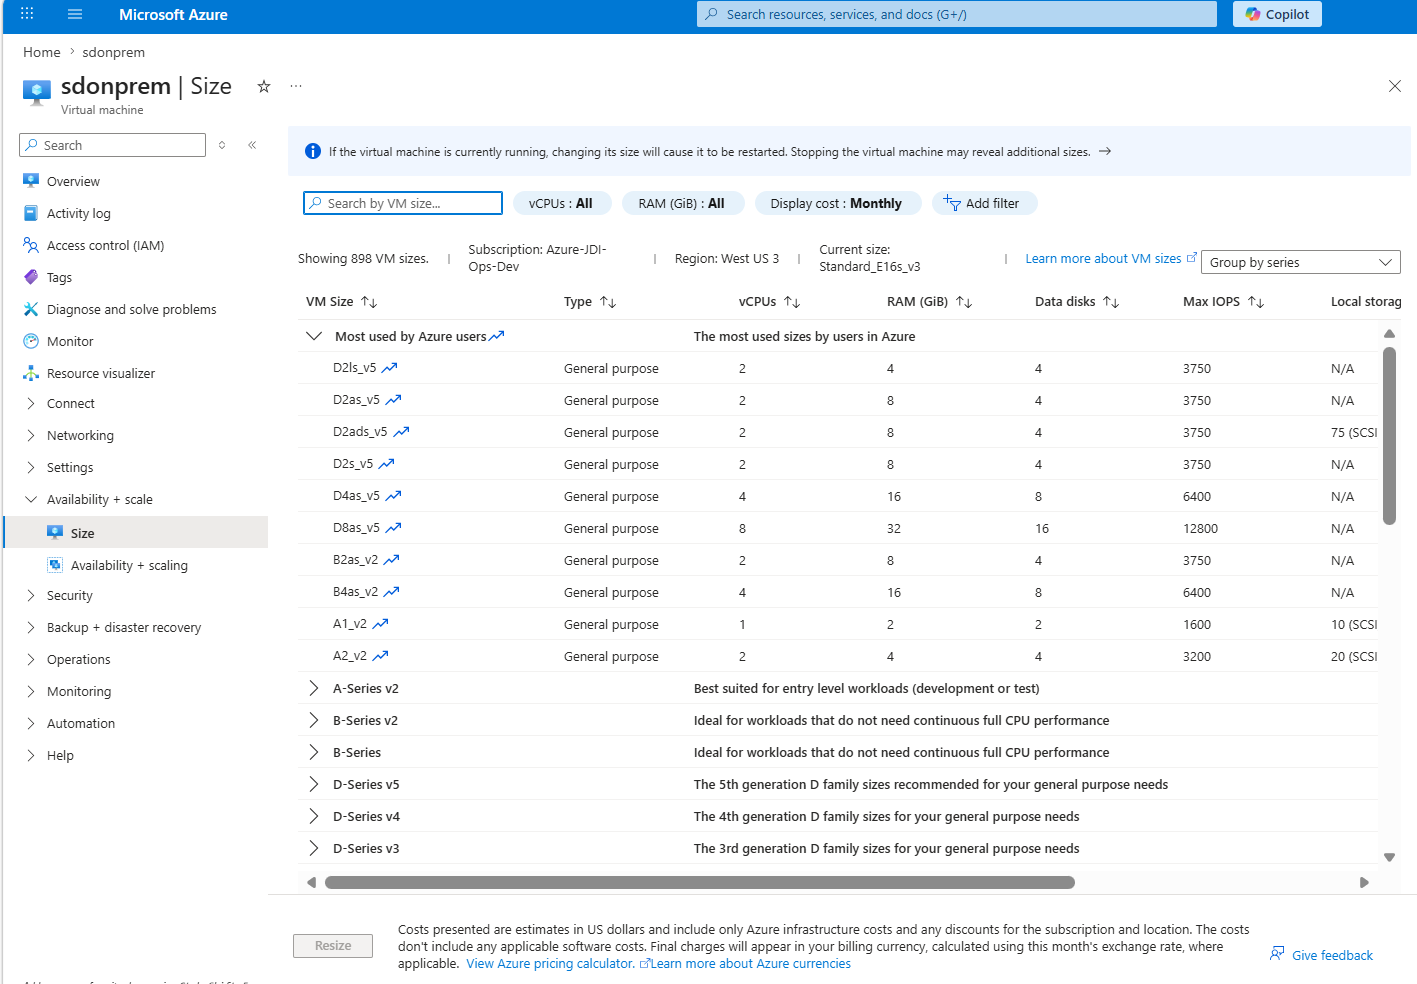
Task: Focus the Search by VM size field
Action: coord(403,203)
